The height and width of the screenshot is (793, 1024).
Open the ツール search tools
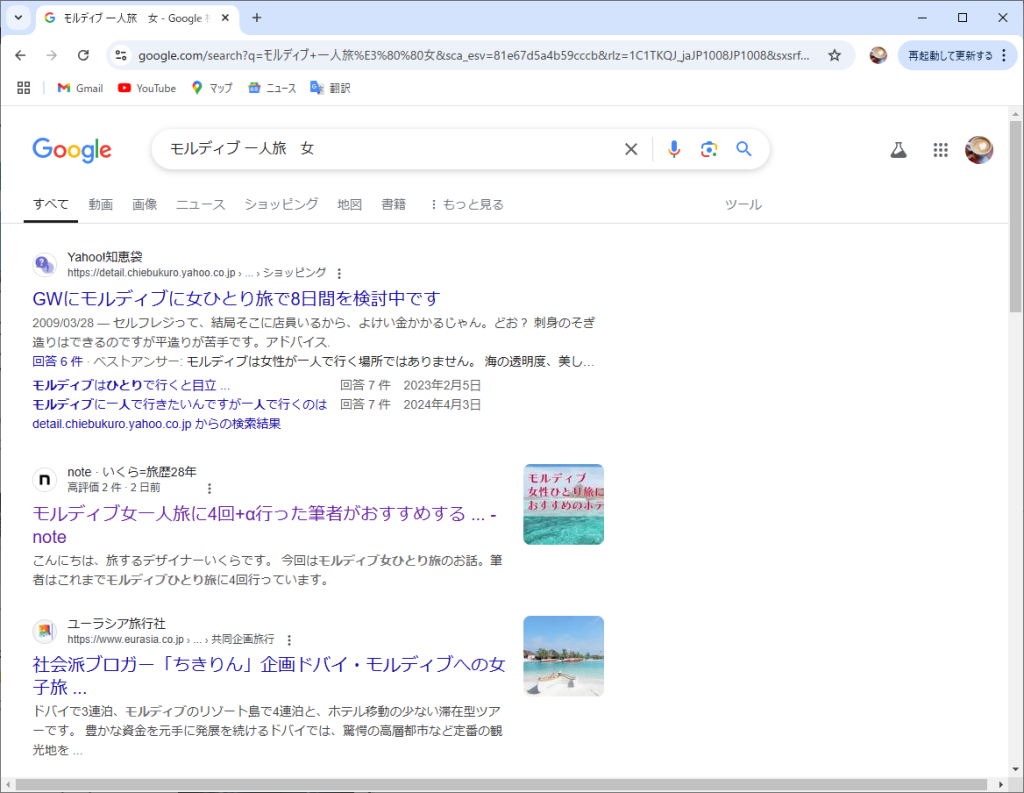pyautogui.click(x=743, y=204)
